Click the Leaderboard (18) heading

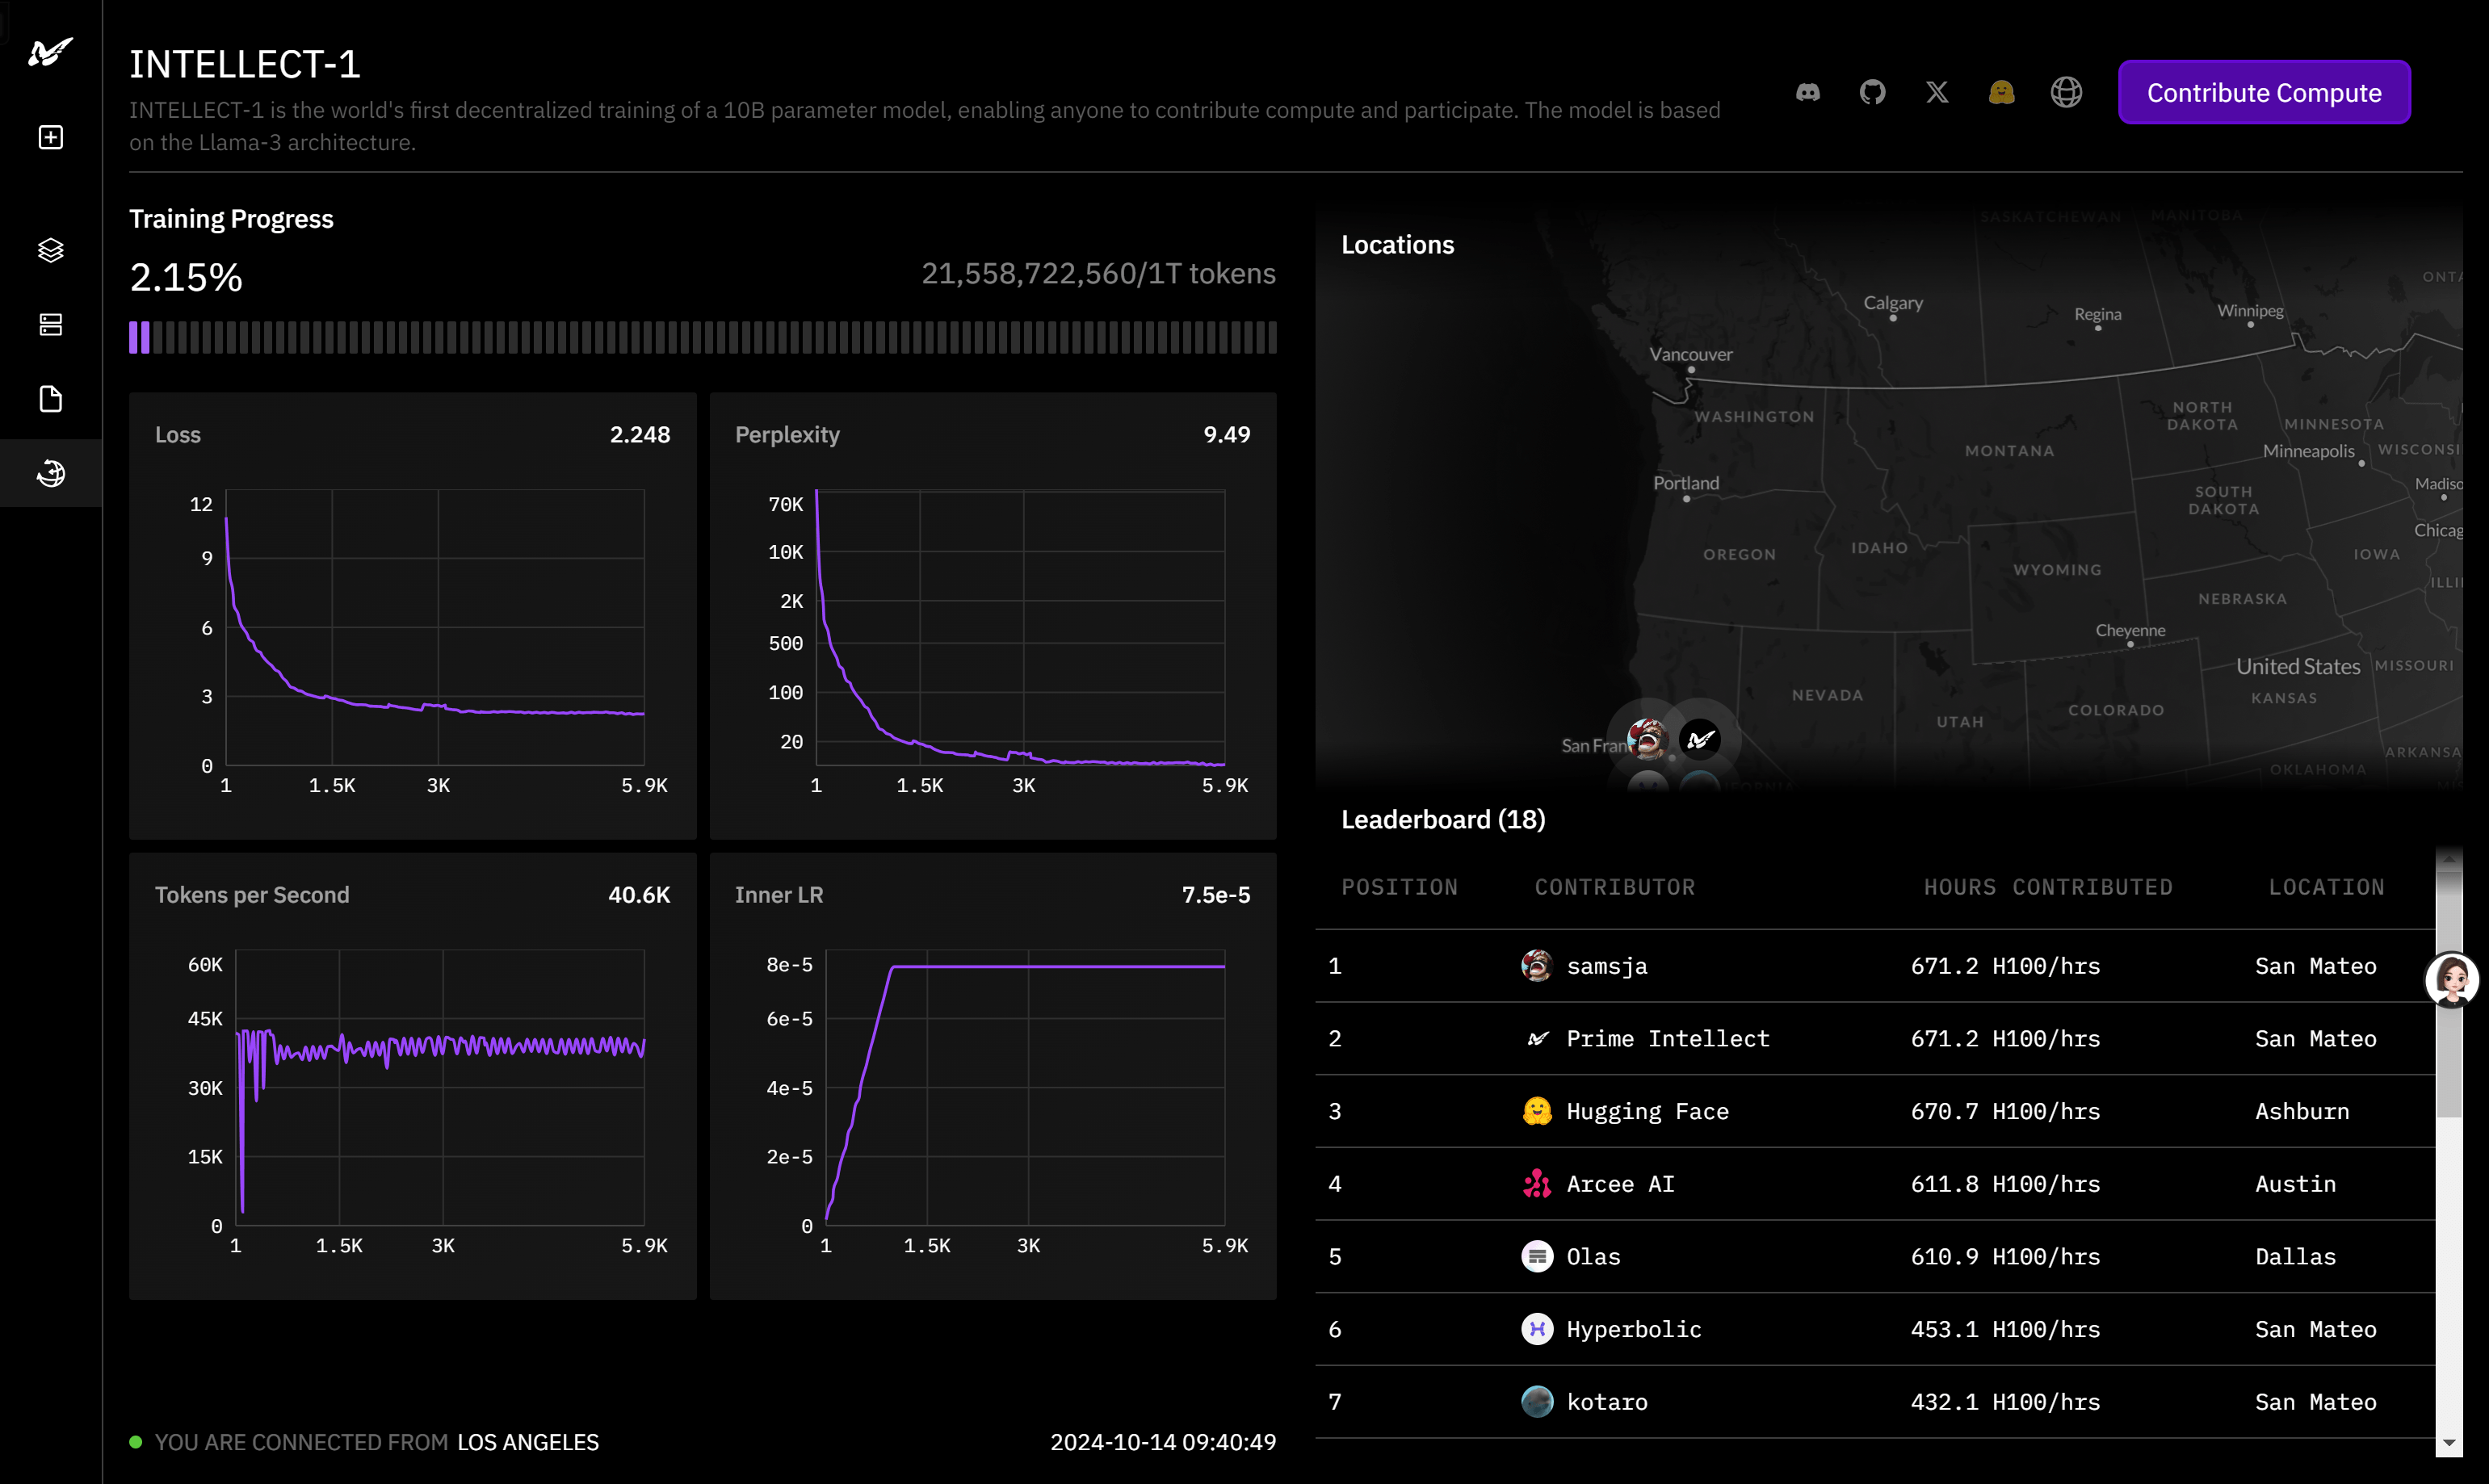[x=1443, y=819]
